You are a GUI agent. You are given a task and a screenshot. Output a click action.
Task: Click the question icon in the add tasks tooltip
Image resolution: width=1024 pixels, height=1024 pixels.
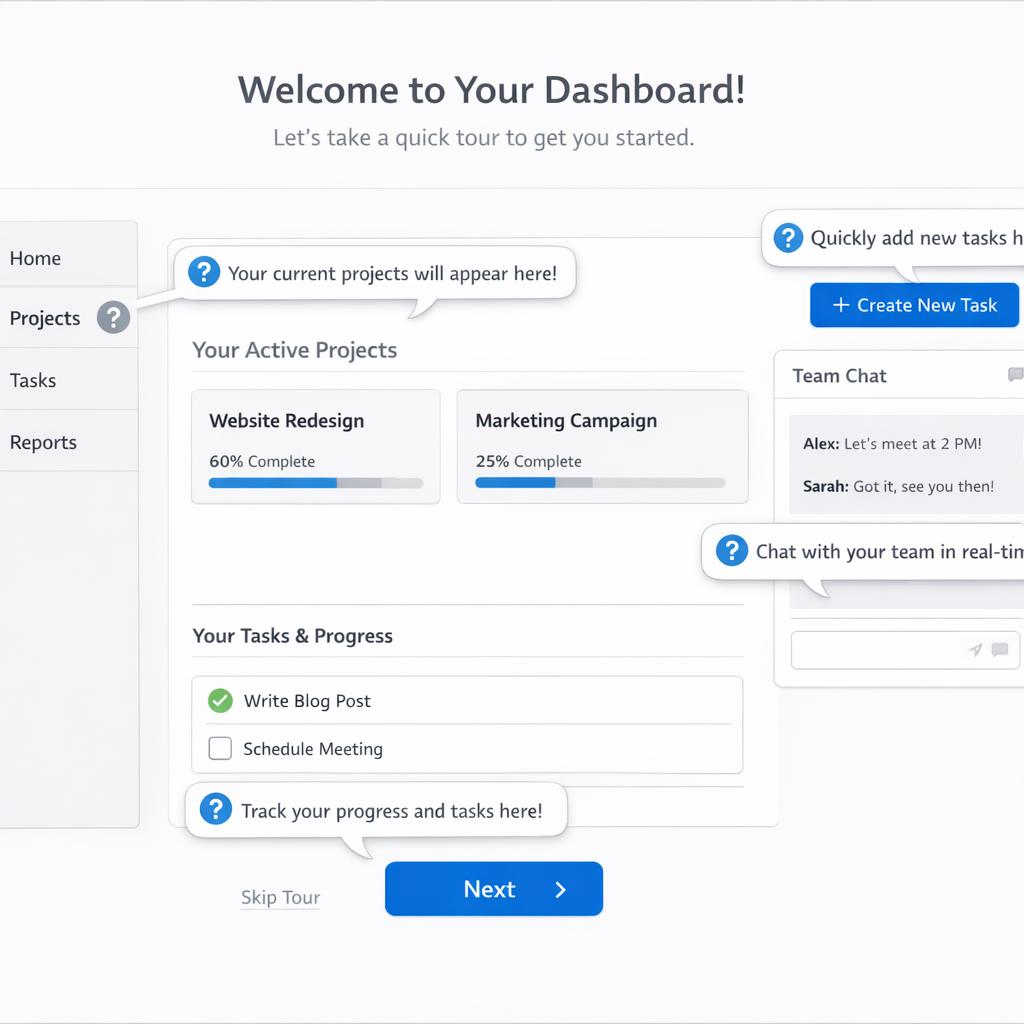click(x=788, y=237)
